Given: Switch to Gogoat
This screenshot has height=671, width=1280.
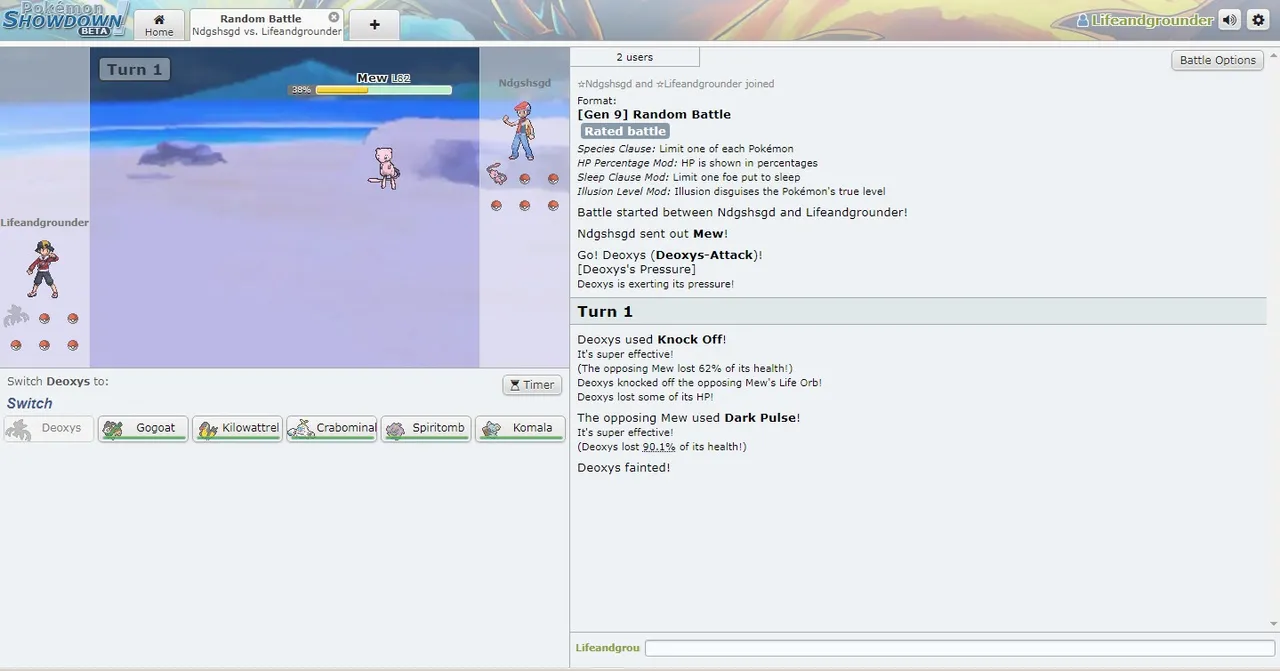Looking at the screenshot, I should 143,428.
